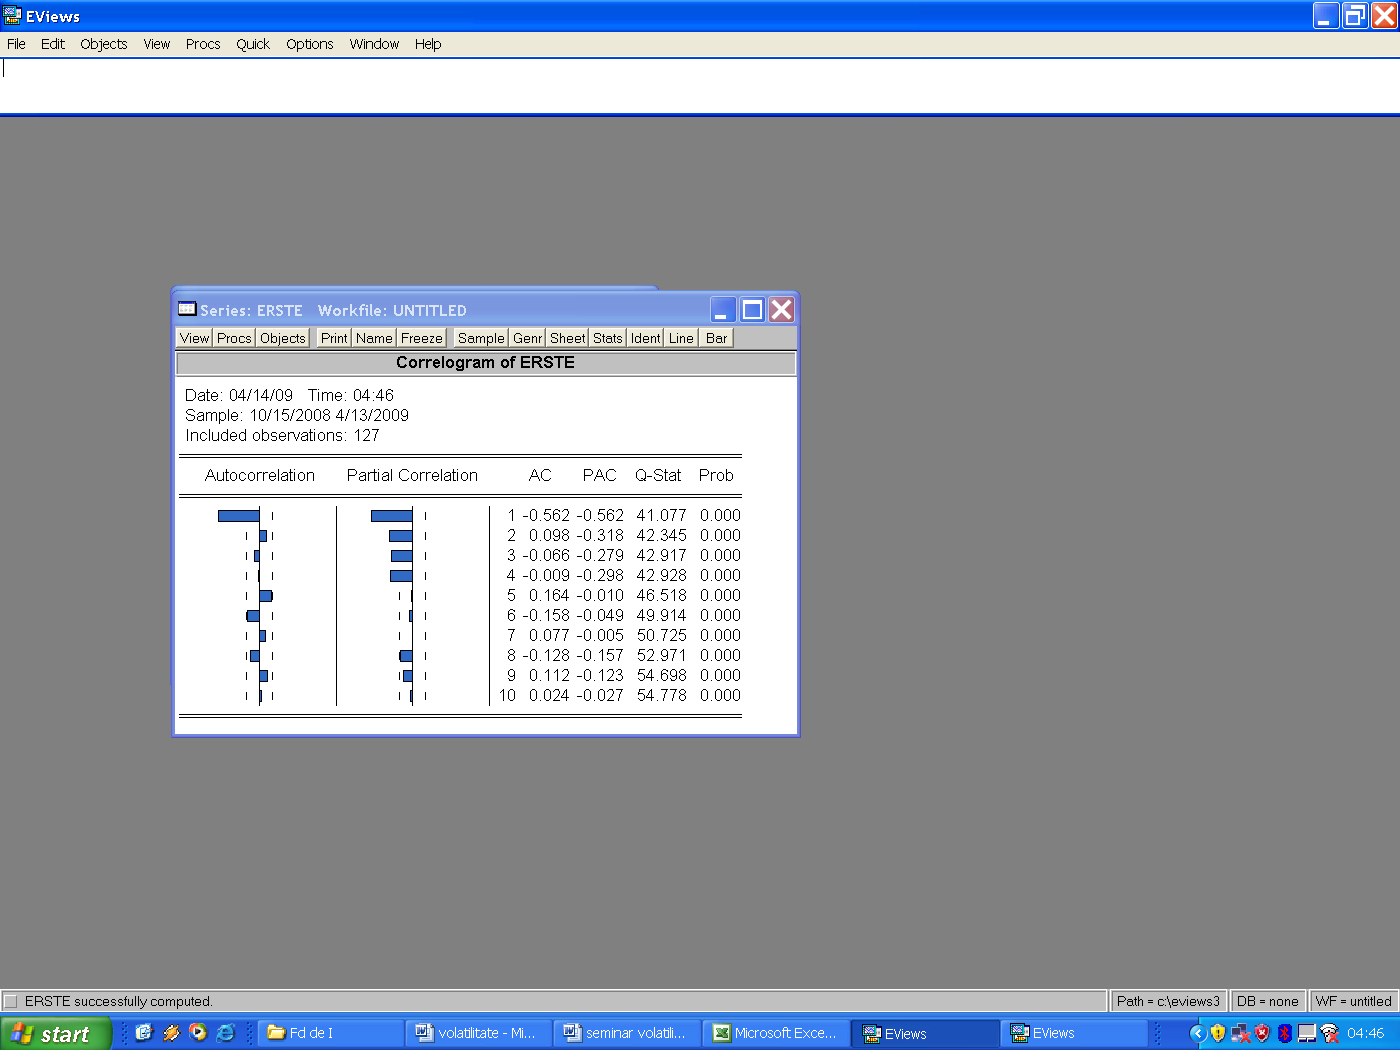
Task: Click the Ident button
Action: [645, 338]
